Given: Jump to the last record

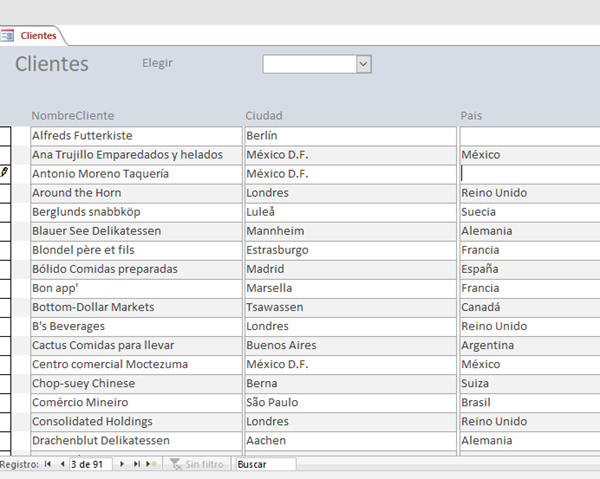Looking at the screenshot, I should point(136,464).
